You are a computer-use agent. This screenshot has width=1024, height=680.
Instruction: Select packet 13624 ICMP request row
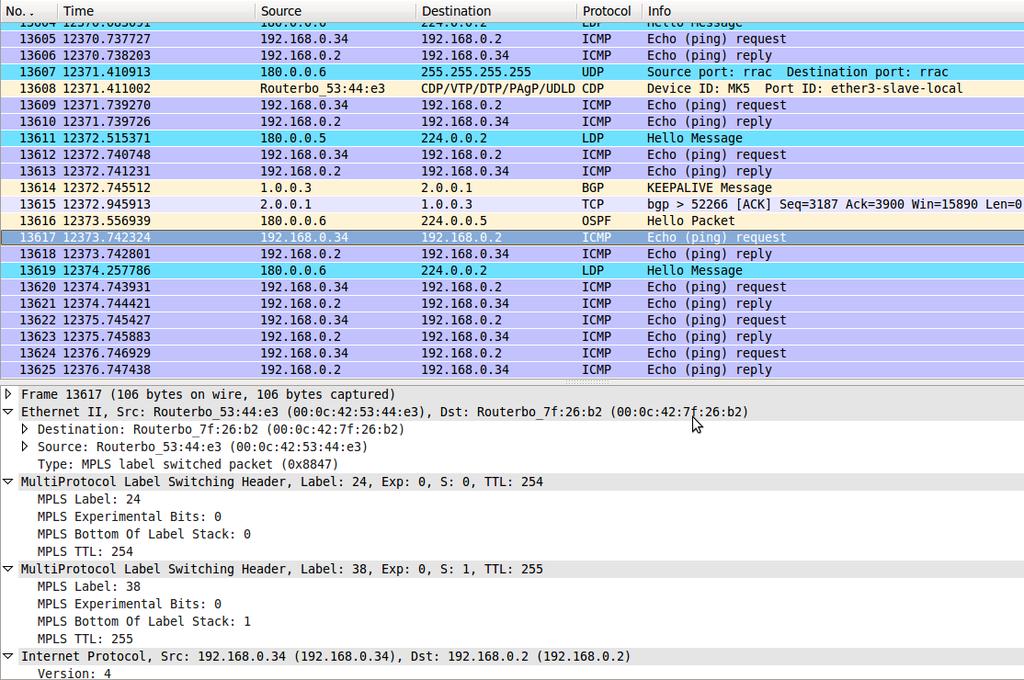pyautogui.click(x=512, y=353)
